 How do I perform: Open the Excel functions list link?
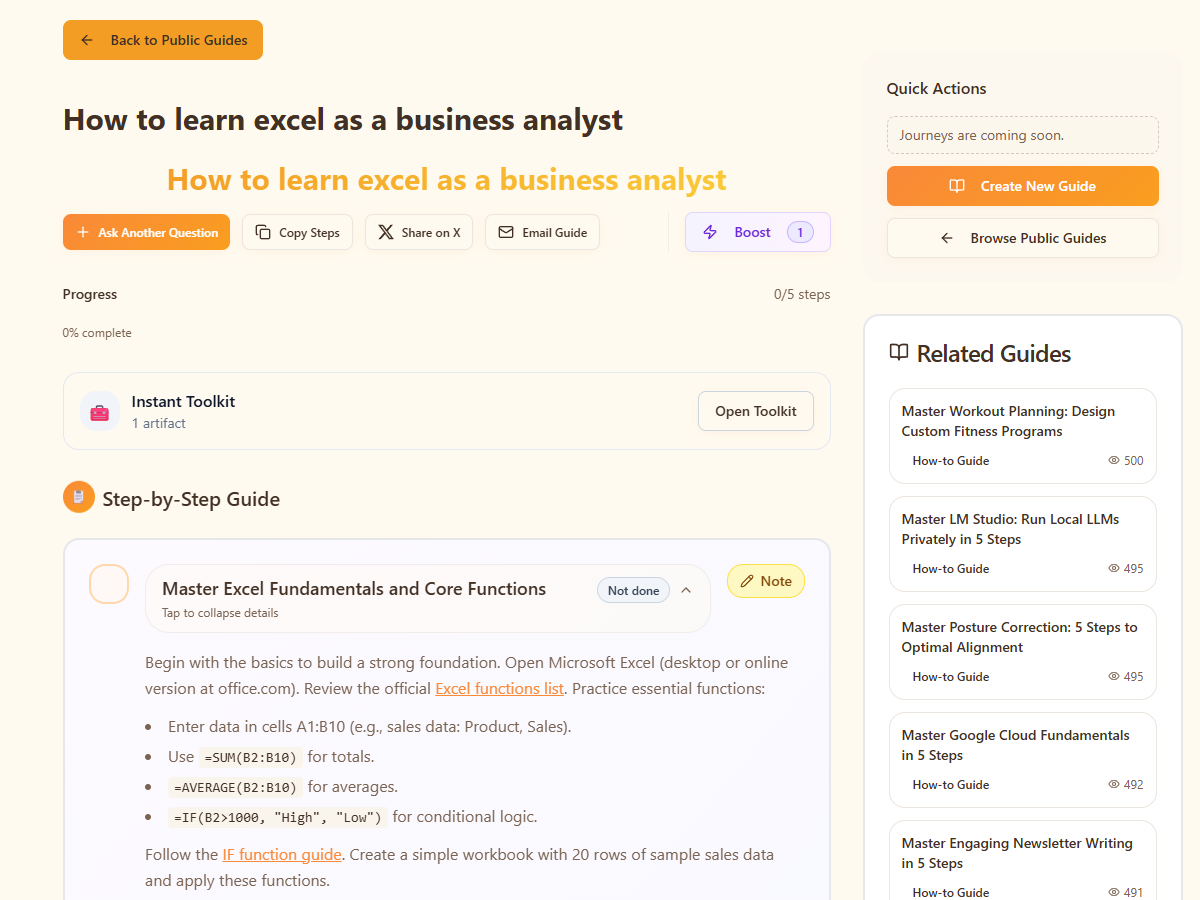click(499, 689)
